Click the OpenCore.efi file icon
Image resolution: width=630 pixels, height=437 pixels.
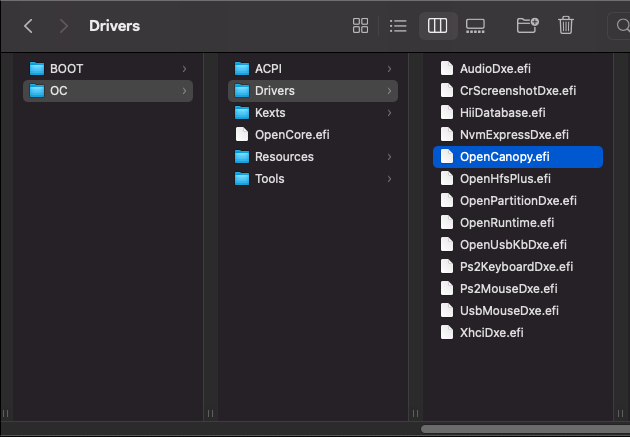[242, 135]
